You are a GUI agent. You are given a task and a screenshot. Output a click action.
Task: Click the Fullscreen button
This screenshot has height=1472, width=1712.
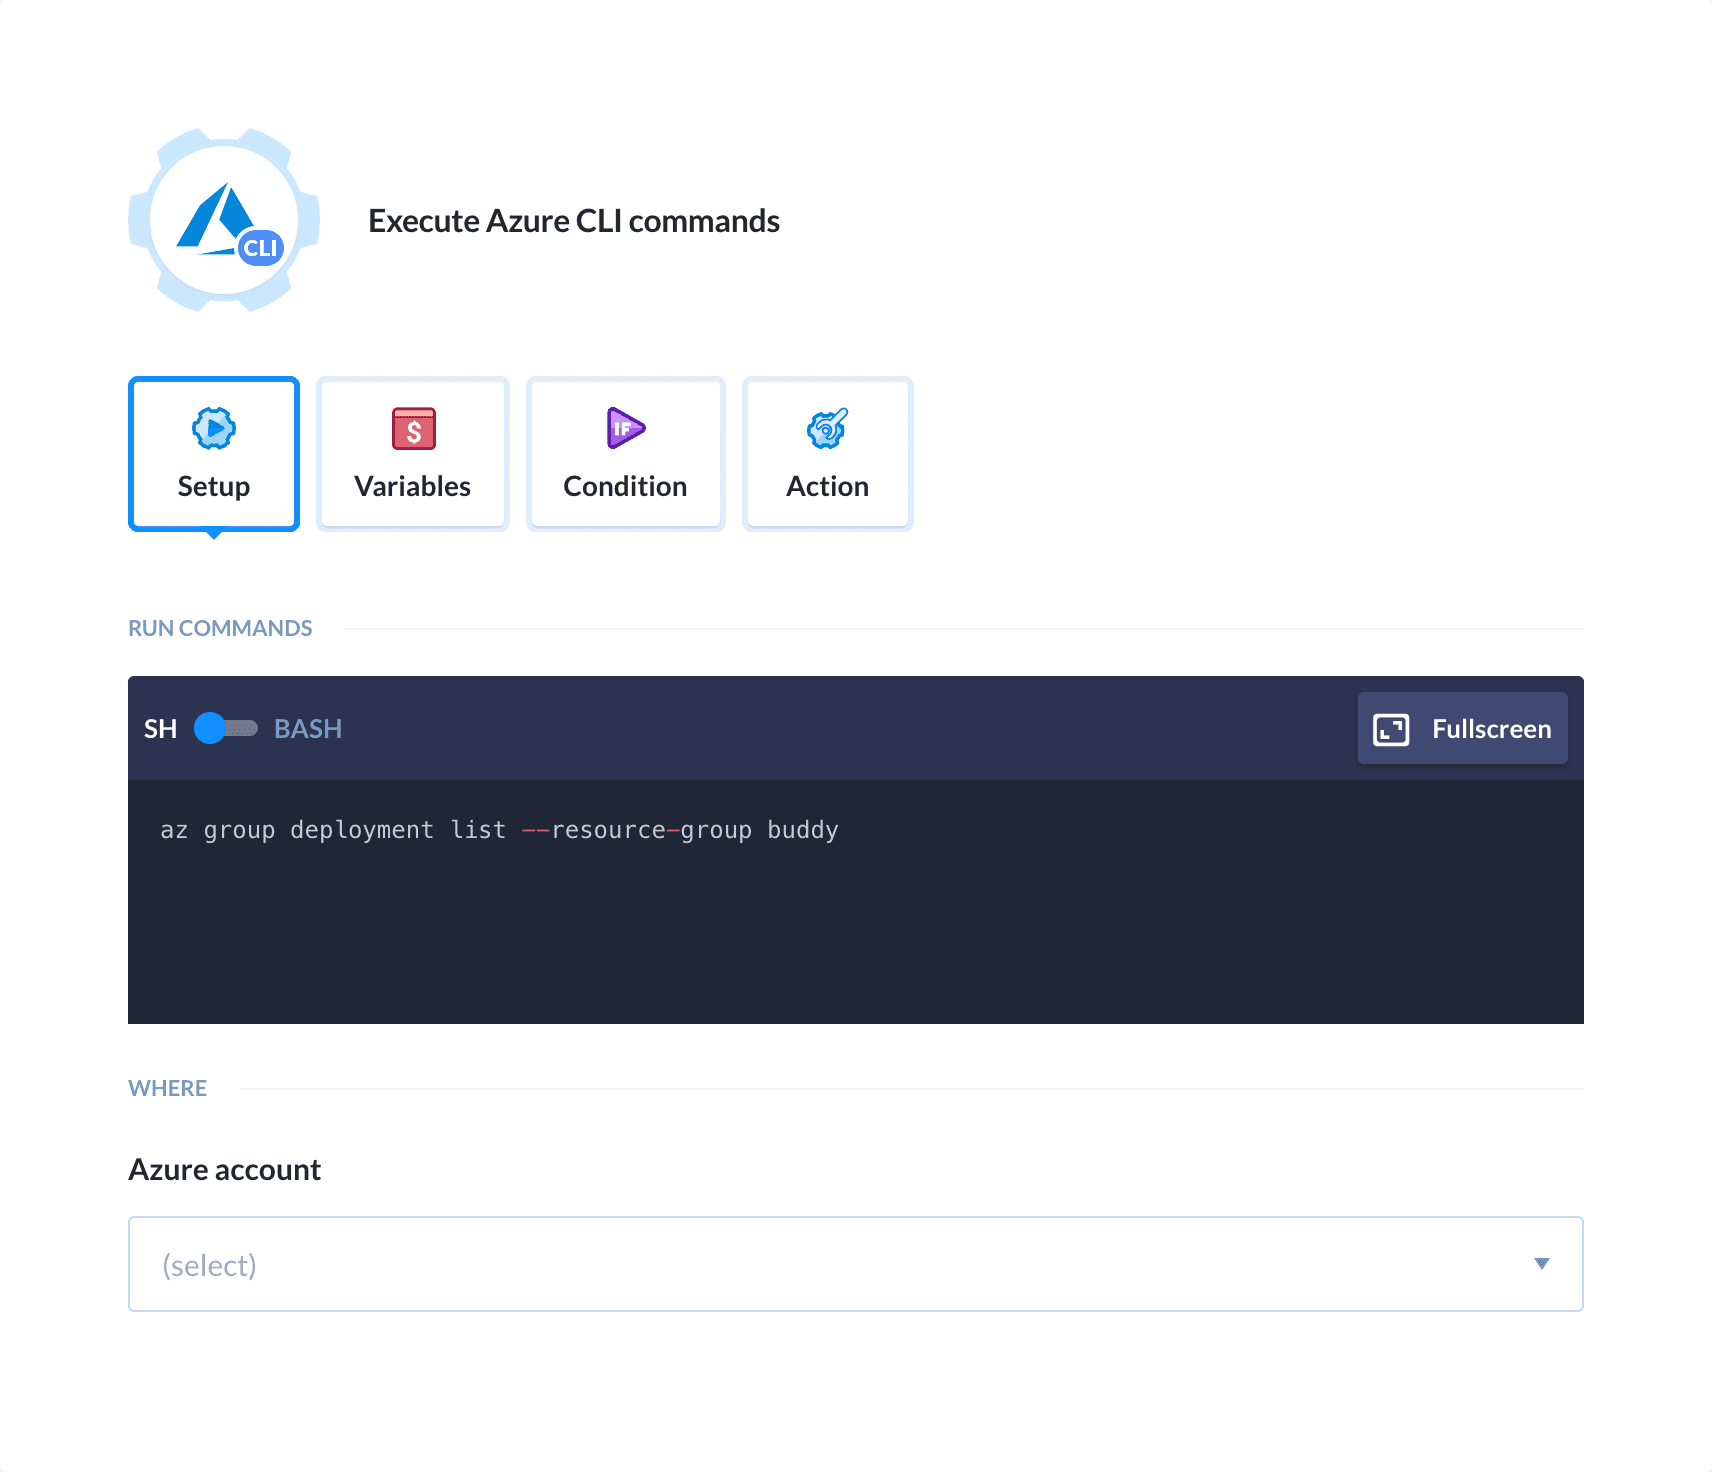pos(1462,728)
